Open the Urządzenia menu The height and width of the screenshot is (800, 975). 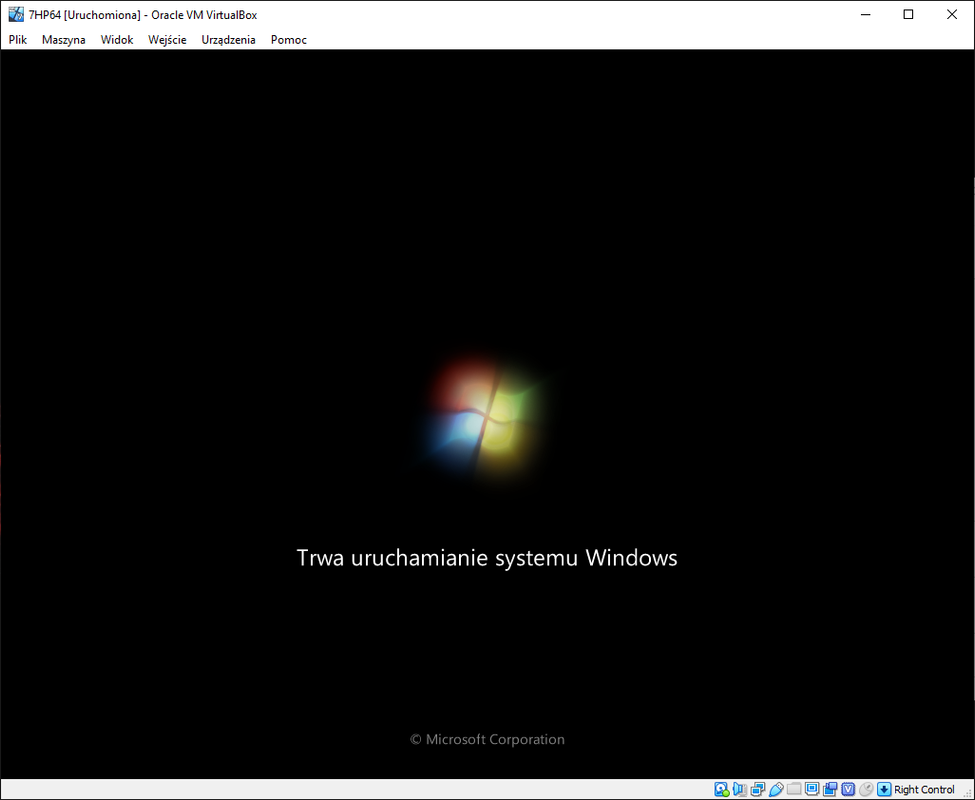pyautogui.click(x=228, y=40)
